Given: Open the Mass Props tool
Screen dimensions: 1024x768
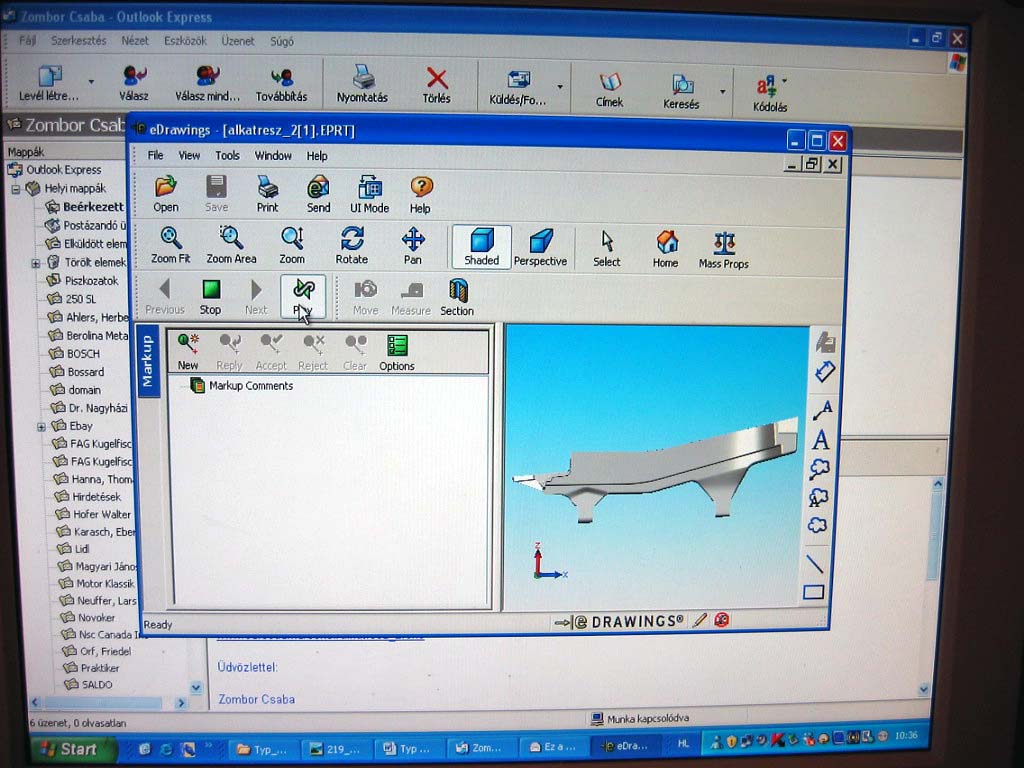Looking at the screenshot, I should pyautogui.click(x=724, y=249).
